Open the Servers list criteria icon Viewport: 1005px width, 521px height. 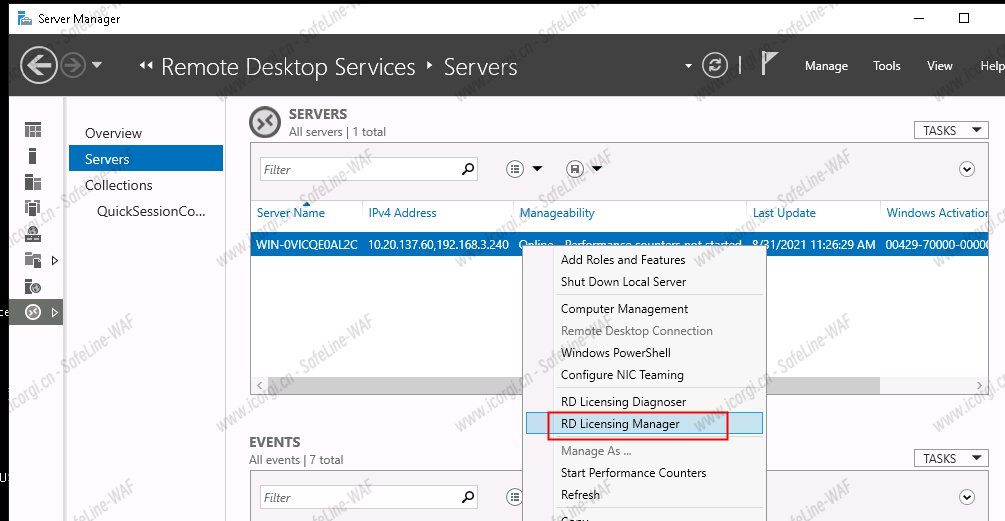click(x=515, y=169)
